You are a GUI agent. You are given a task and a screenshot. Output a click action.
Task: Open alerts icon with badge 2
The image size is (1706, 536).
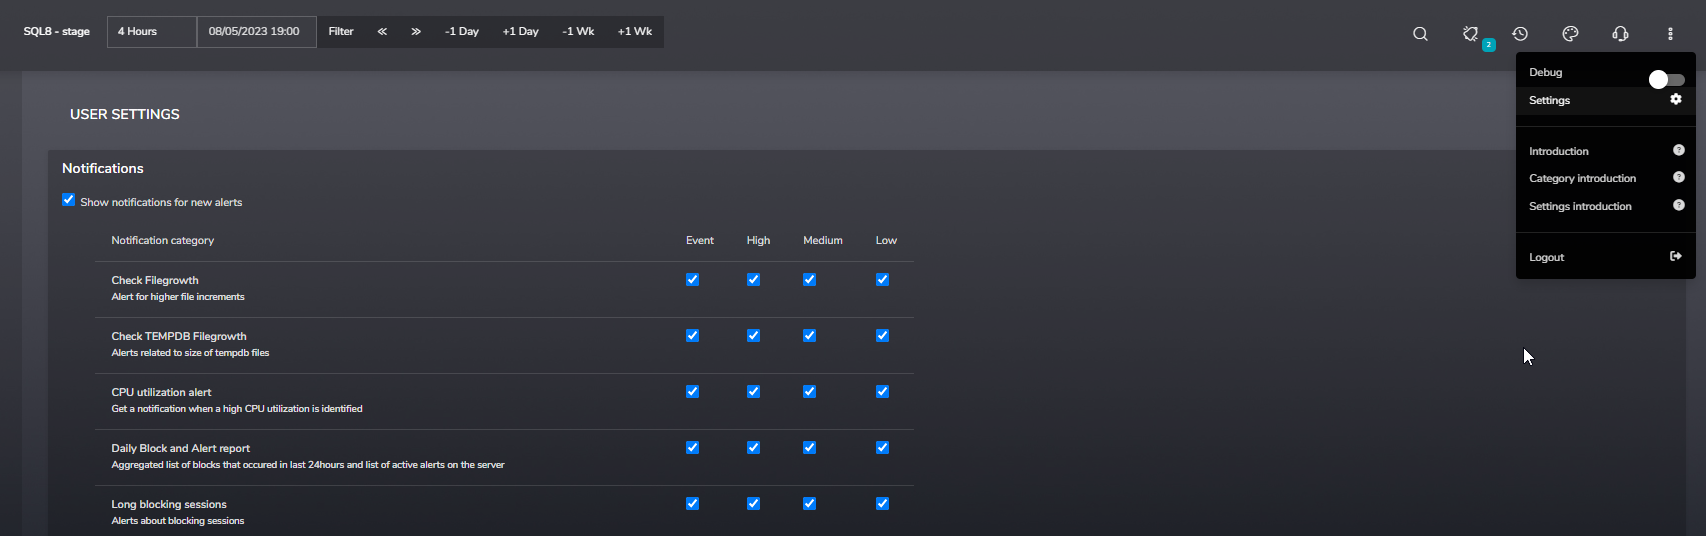[1471, 34]
